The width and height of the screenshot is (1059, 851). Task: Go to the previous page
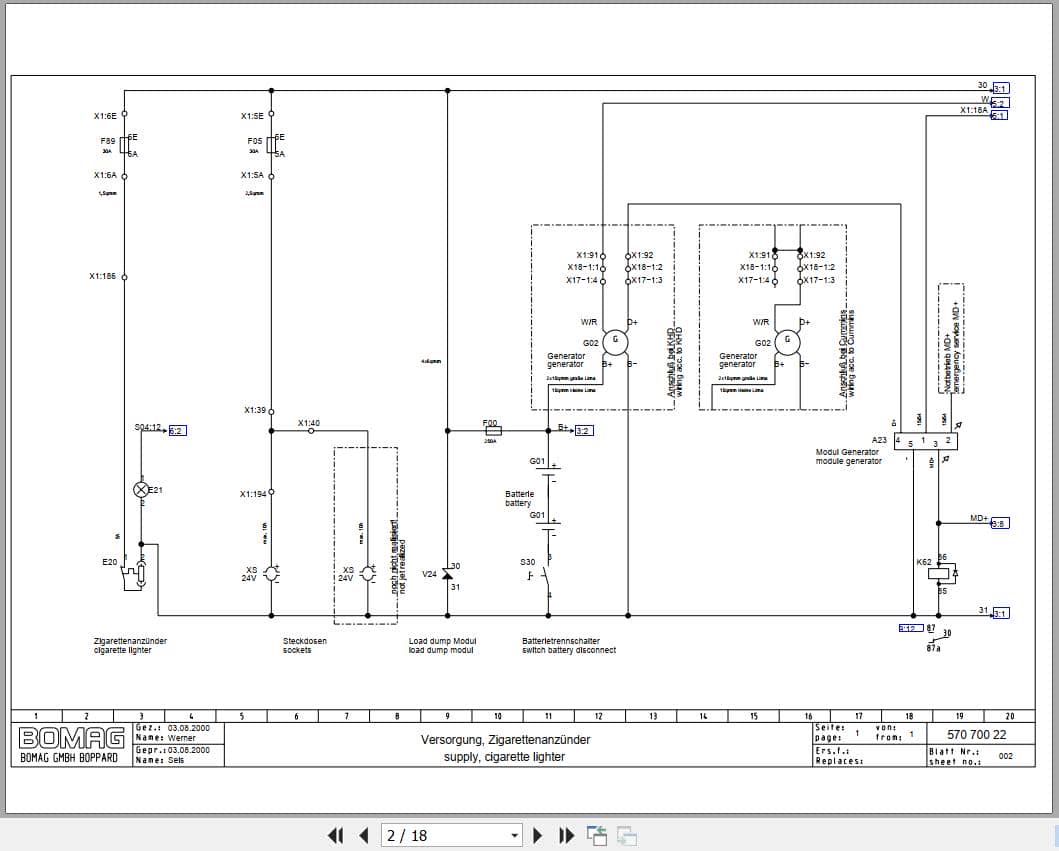[364, 835]
